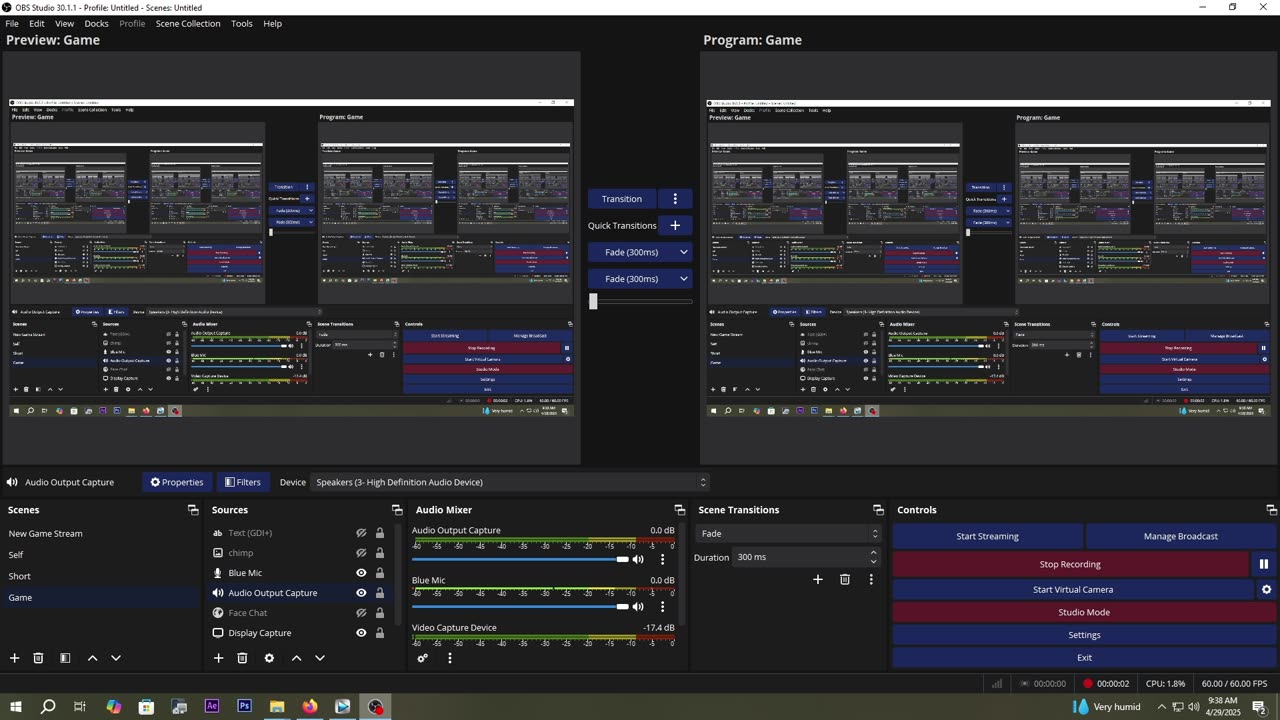Mute Audio Output Capture in mixer
1280x720 pixels.
pyautogui.click(x=638, y=559)
